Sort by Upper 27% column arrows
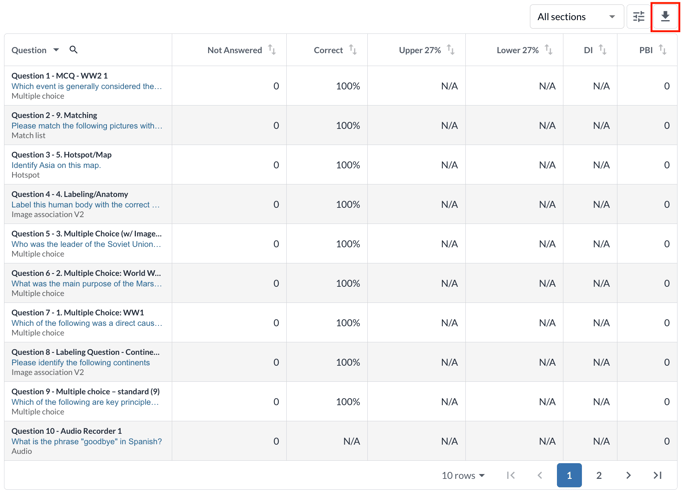Viewport: 688px width, 497px height. point(451,50)
